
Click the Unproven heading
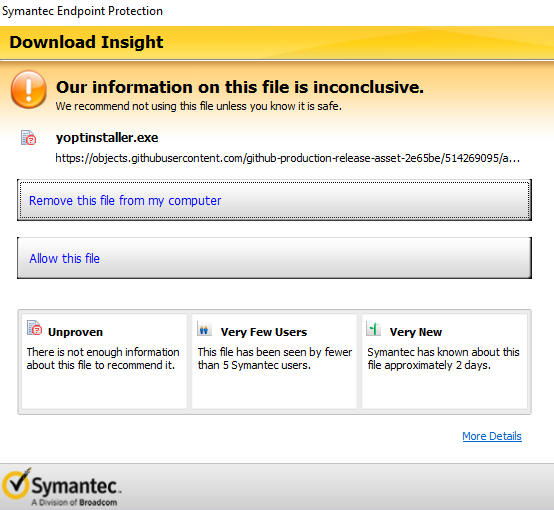tap(75, 332)
